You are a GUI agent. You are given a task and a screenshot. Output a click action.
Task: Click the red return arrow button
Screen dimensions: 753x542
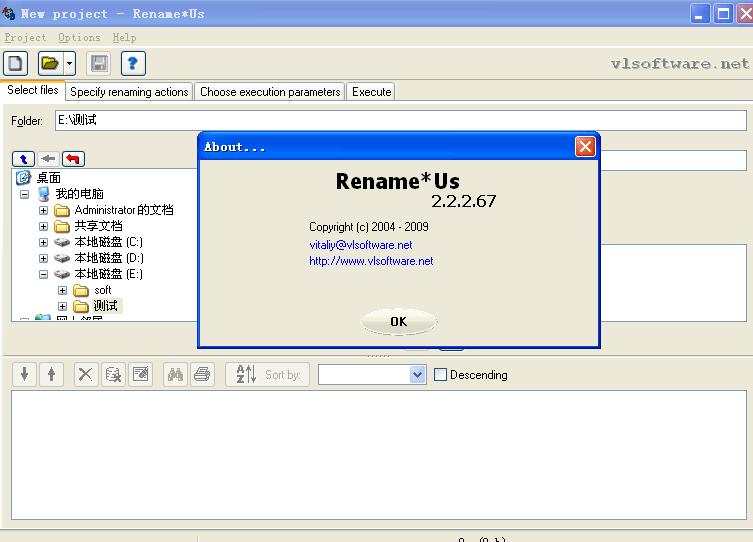73,158
